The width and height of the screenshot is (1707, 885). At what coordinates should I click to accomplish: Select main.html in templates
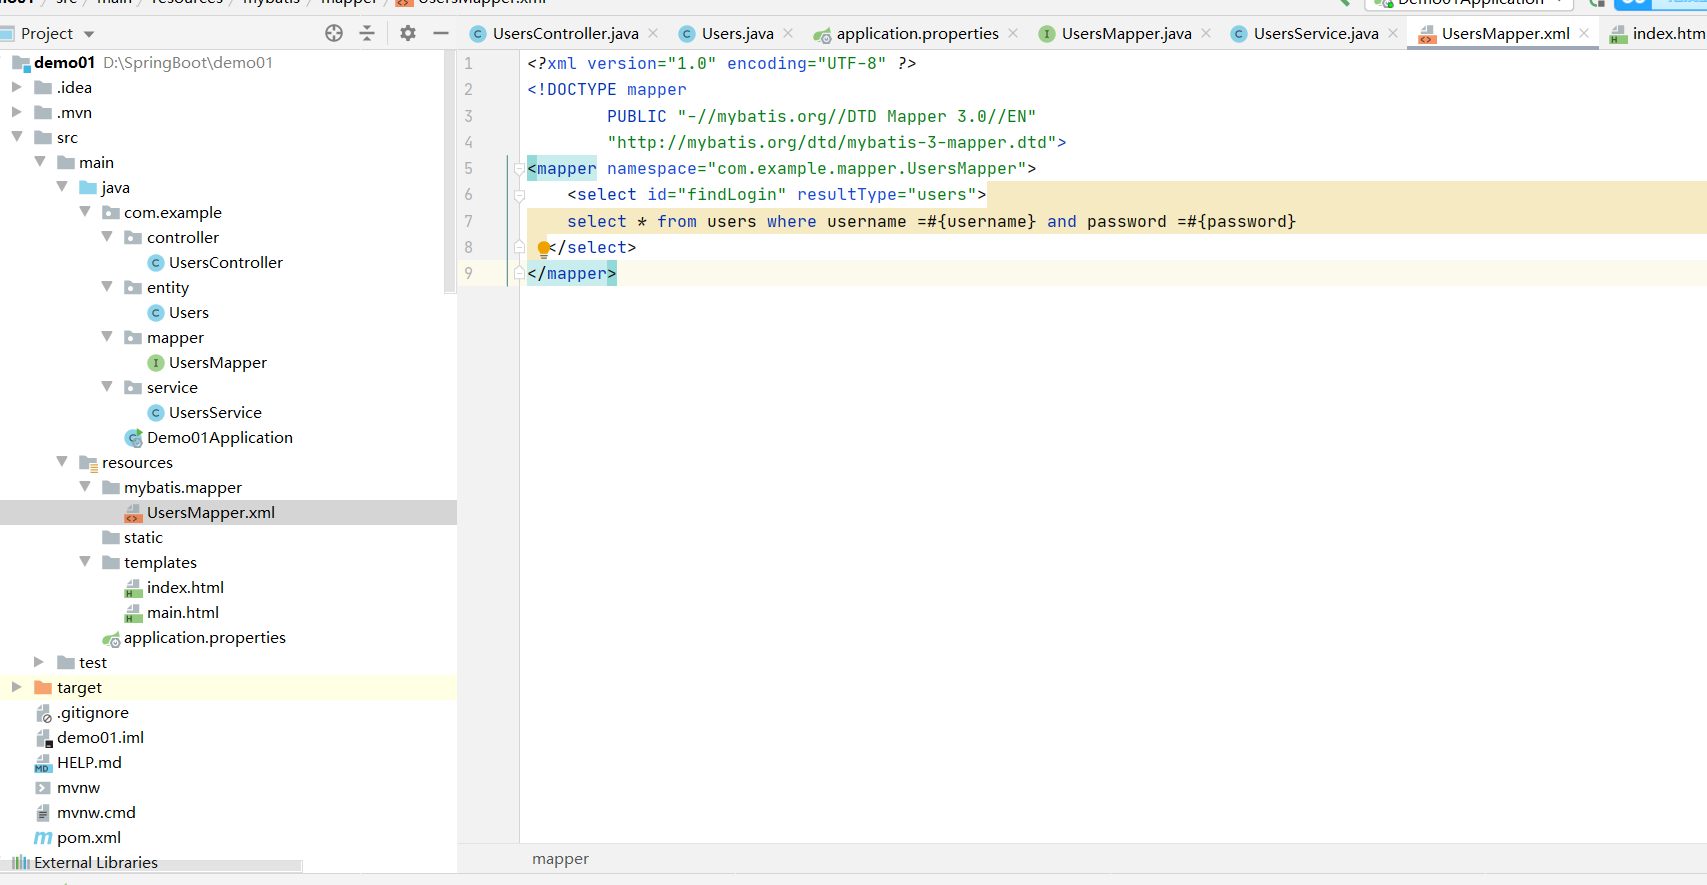click(x=182, y=612)
